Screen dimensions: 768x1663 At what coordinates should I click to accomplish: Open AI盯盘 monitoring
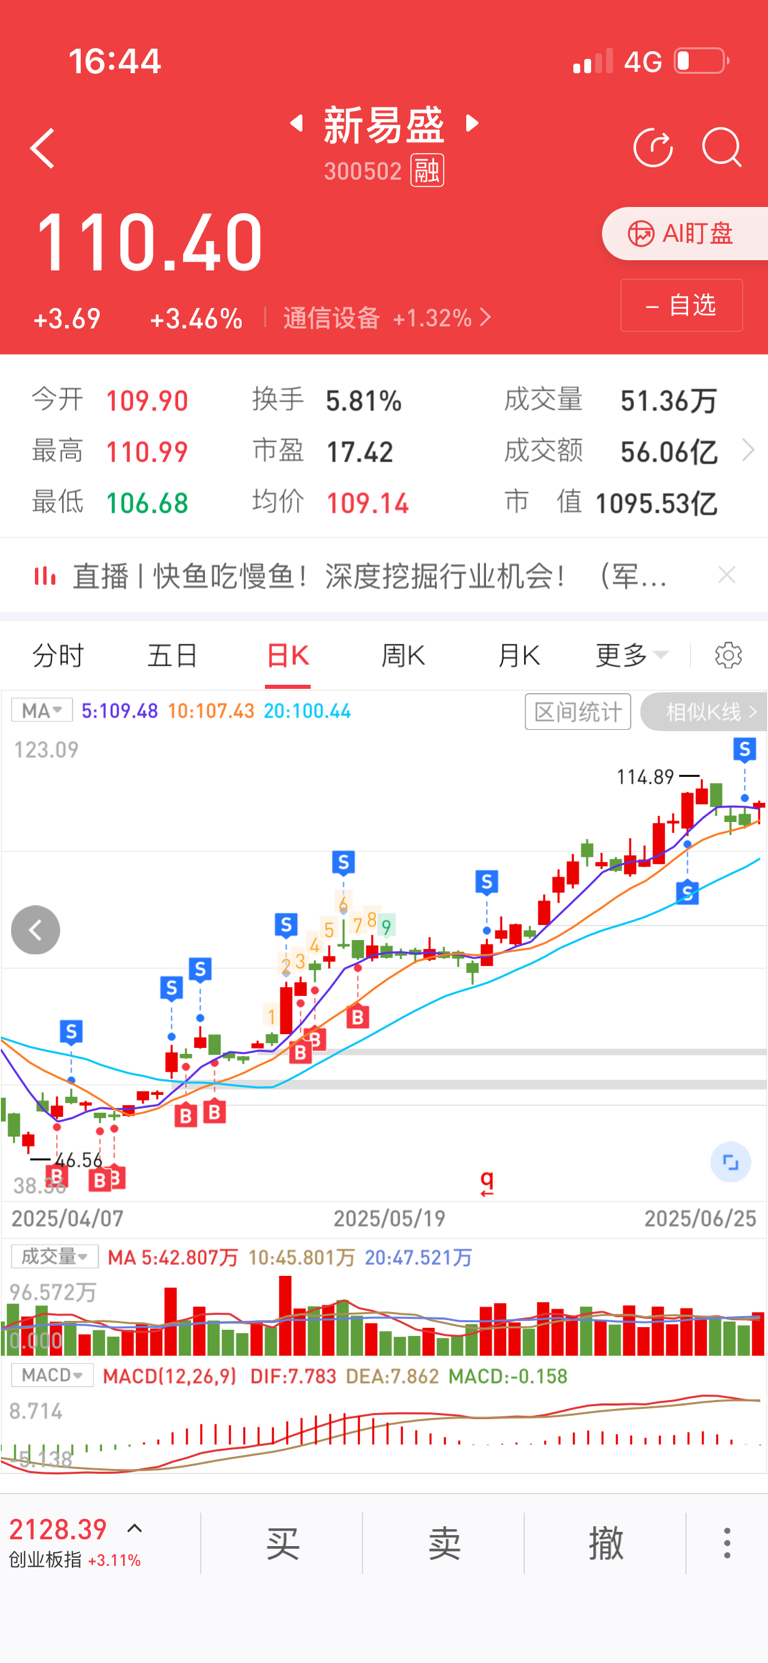pyautogui.click(x=684, y=234)
